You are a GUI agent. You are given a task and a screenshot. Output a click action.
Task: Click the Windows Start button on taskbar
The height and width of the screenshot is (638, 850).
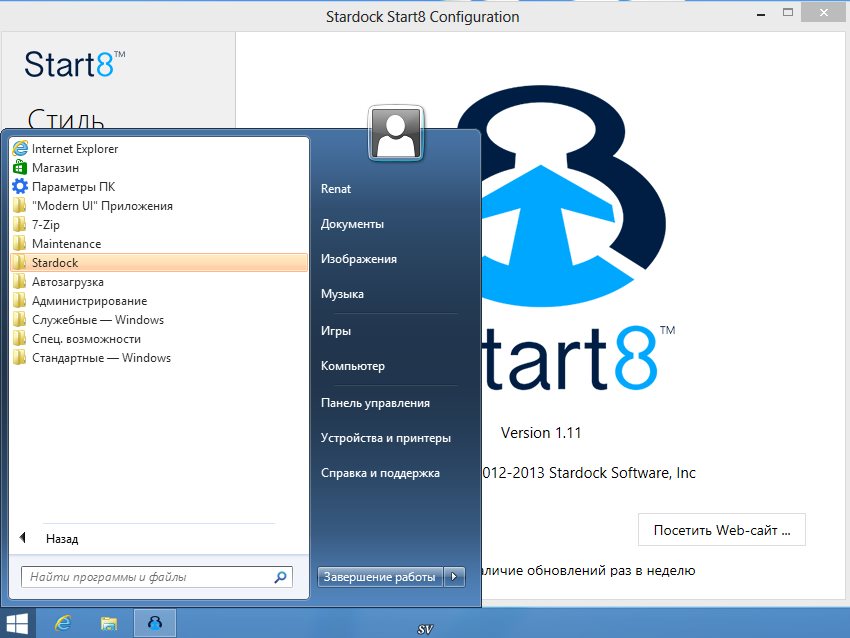point(18,622)
